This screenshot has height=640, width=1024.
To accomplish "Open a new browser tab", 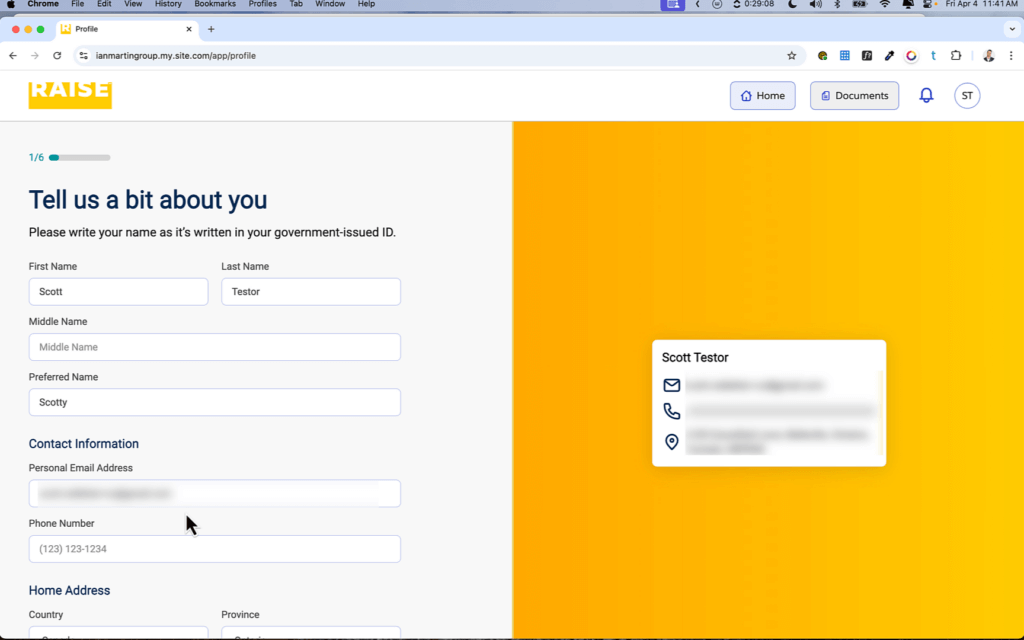I will (x=211, y=29).
